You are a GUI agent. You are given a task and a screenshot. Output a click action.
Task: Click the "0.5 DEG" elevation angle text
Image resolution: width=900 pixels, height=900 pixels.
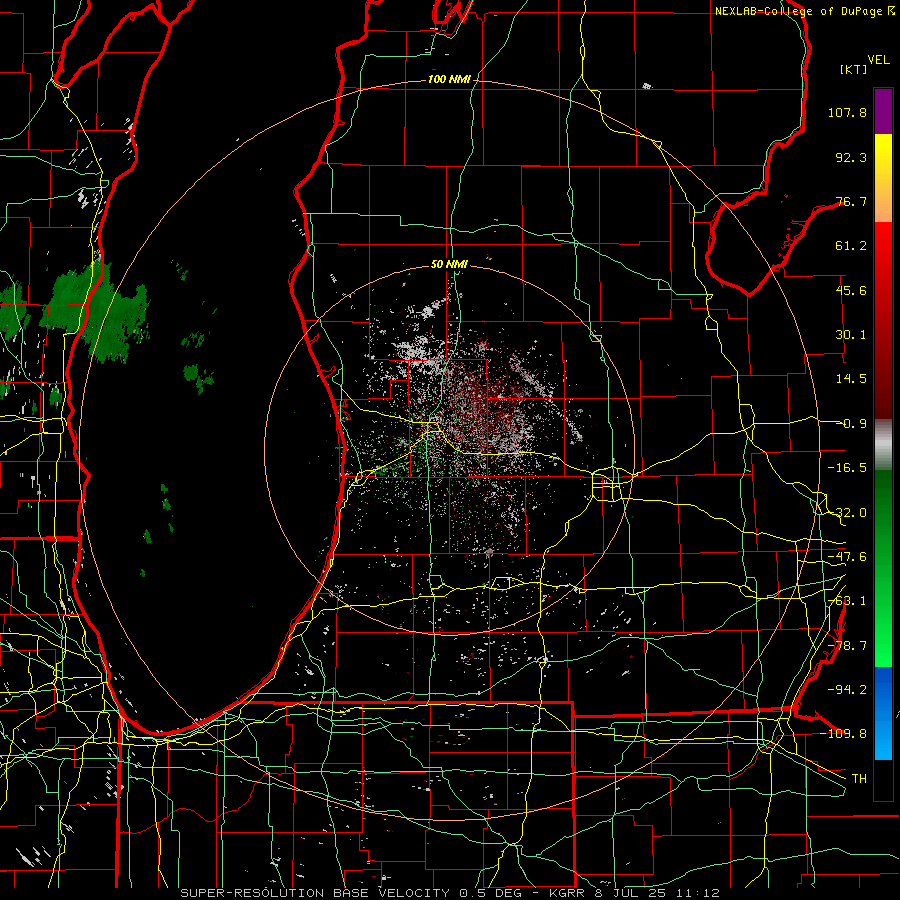click(x=490, y=893)
